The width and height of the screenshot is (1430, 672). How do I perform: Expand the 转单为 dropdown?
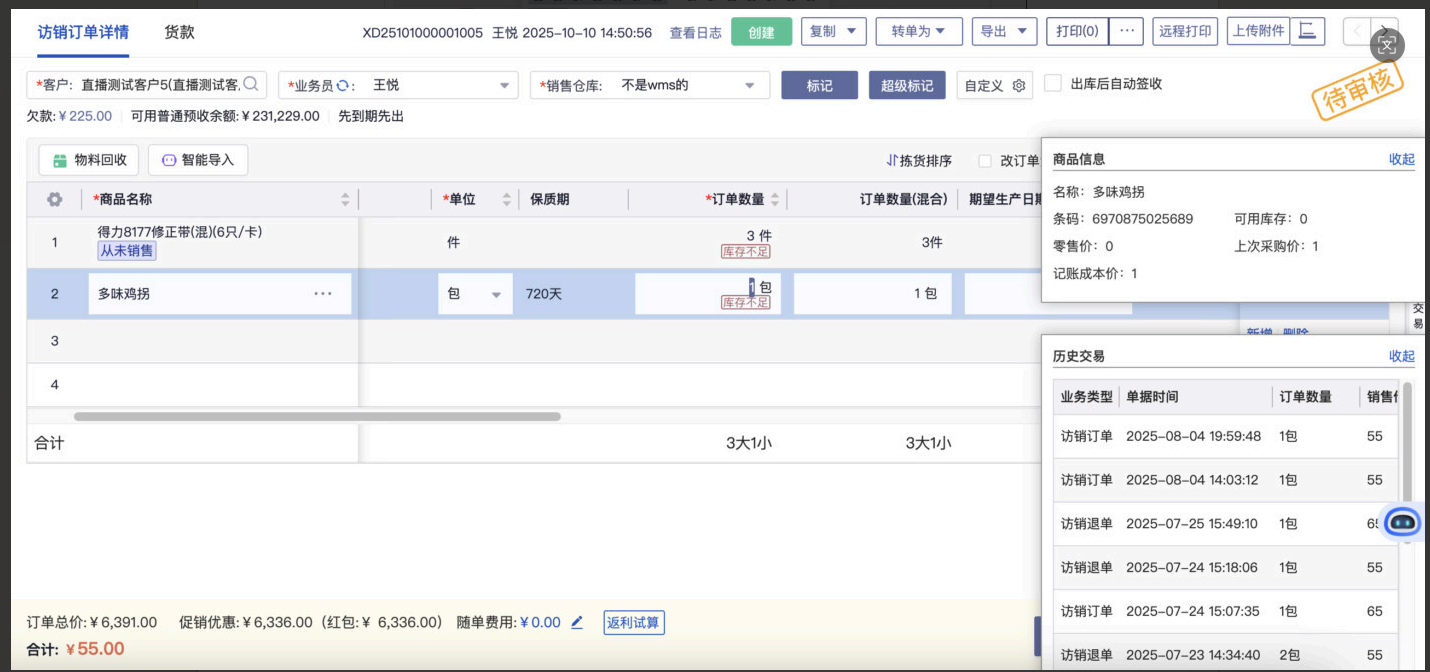918,31
